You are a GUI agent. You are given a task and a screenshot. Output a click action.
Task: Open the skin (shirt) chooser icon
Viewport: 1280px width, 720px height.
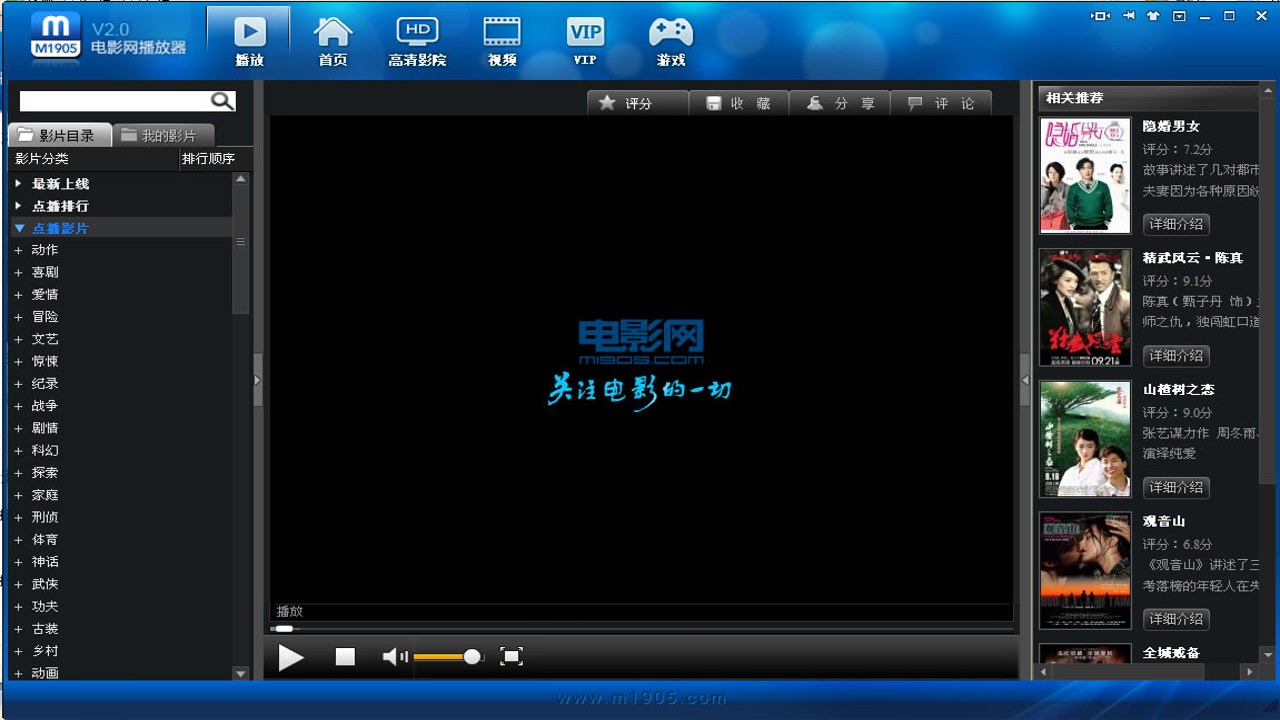[1153, 16]
